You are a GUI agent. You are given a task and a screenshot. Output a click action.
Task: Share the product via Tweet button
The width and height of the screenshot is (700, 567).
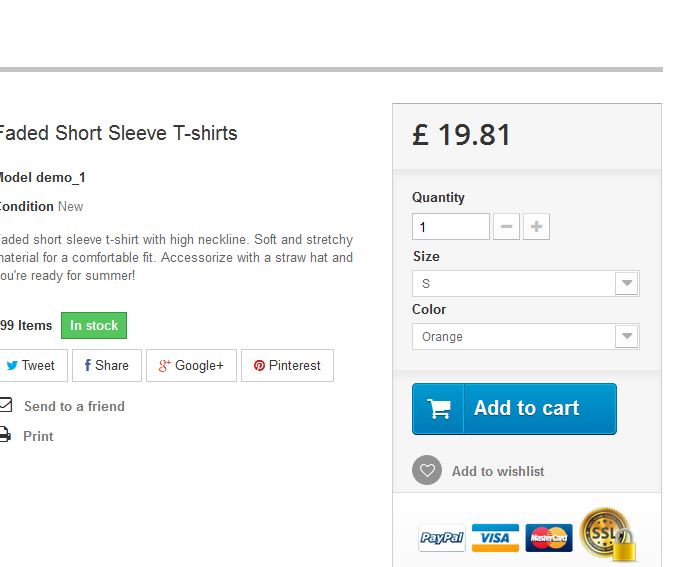click(31, 366)
